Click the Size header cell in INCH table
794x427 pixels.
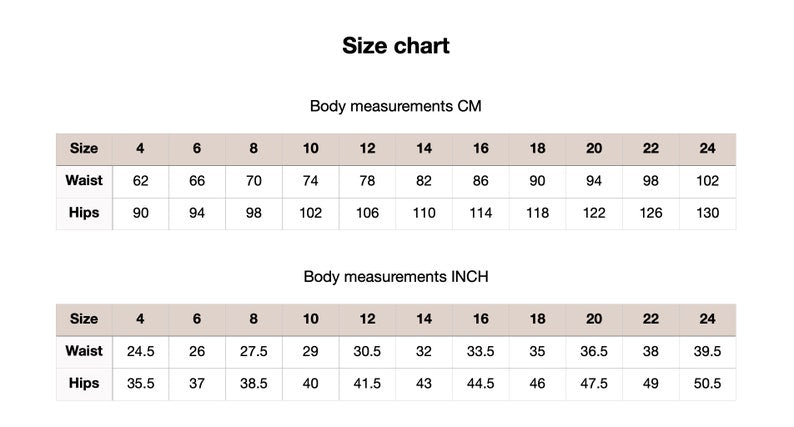[x=84, y=318]
